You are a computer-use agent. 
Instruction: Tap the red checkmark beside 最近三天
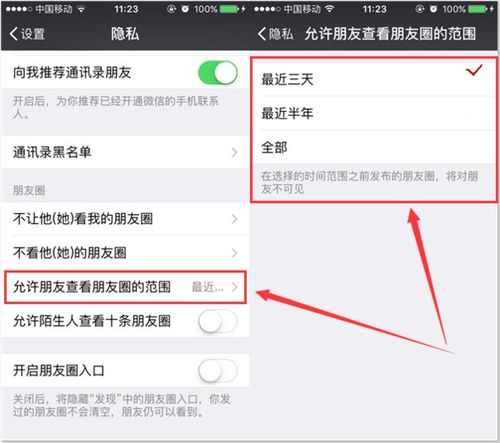click(x=474, y=70)
